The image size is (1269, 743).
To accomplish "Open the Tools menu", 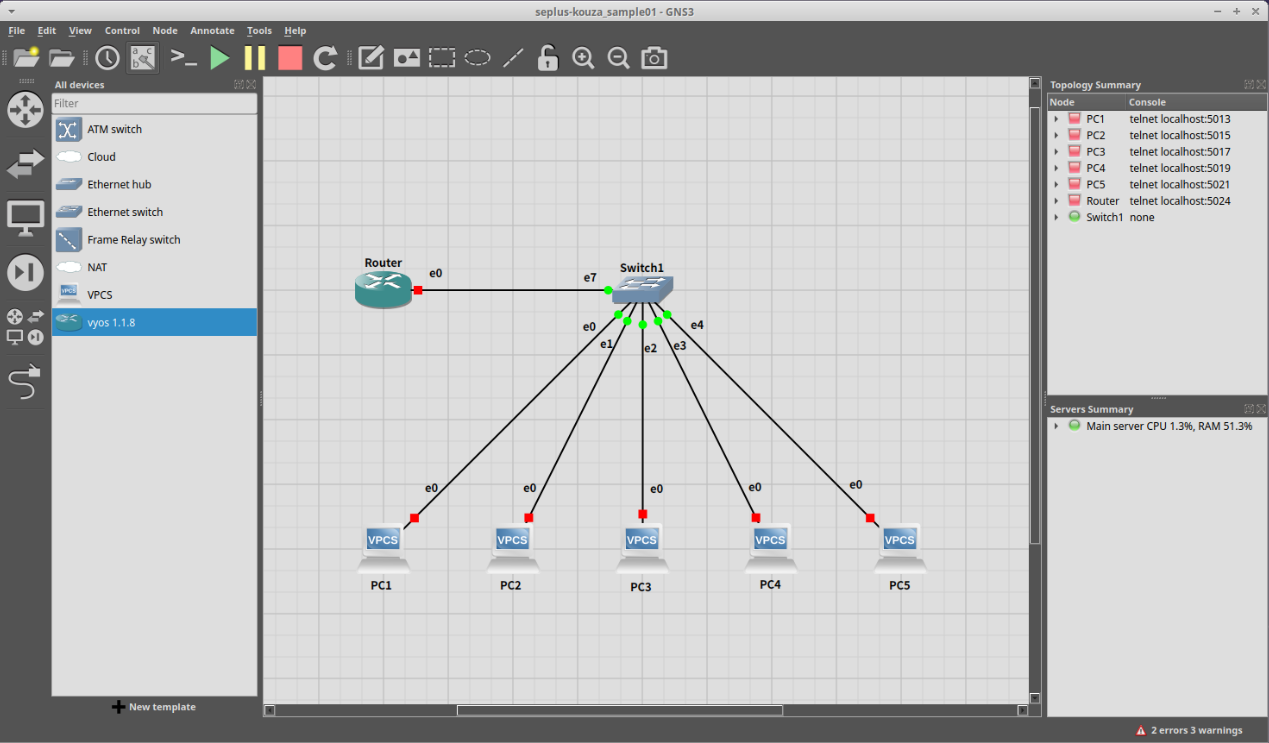I will (x=259, y=31).
